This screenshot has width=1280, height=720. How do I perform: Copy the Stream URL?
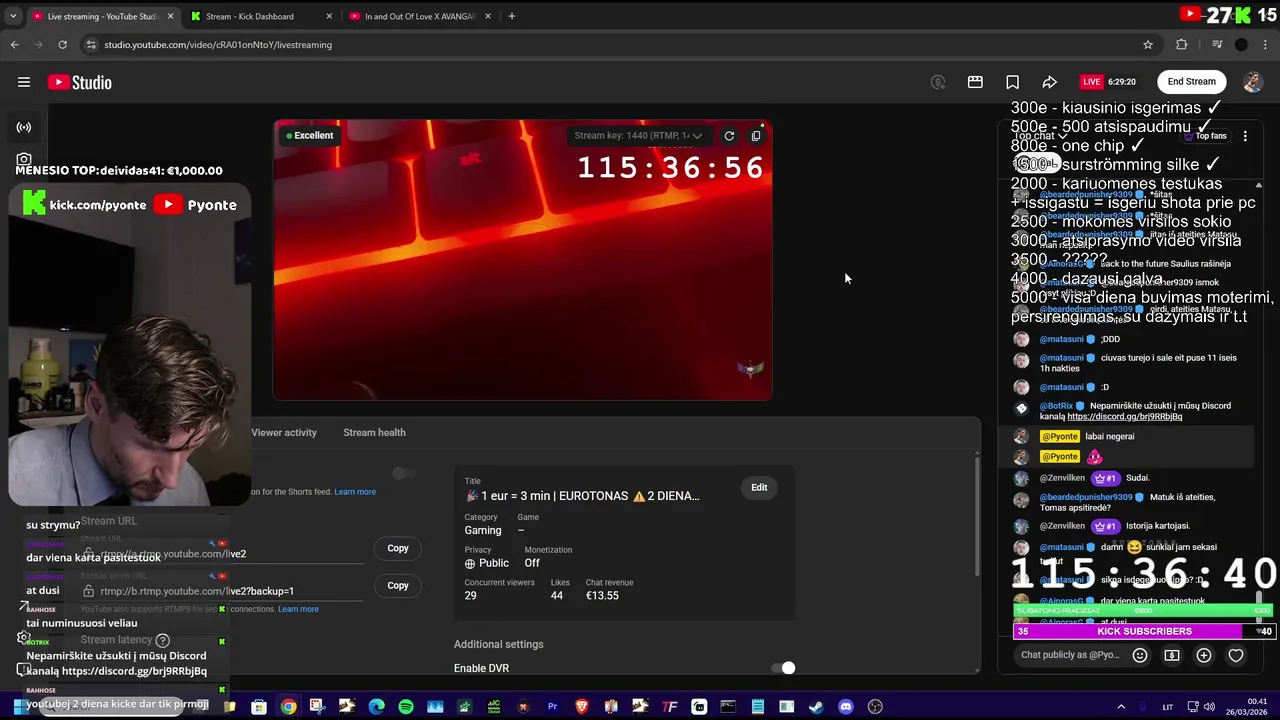click(398, 548)
